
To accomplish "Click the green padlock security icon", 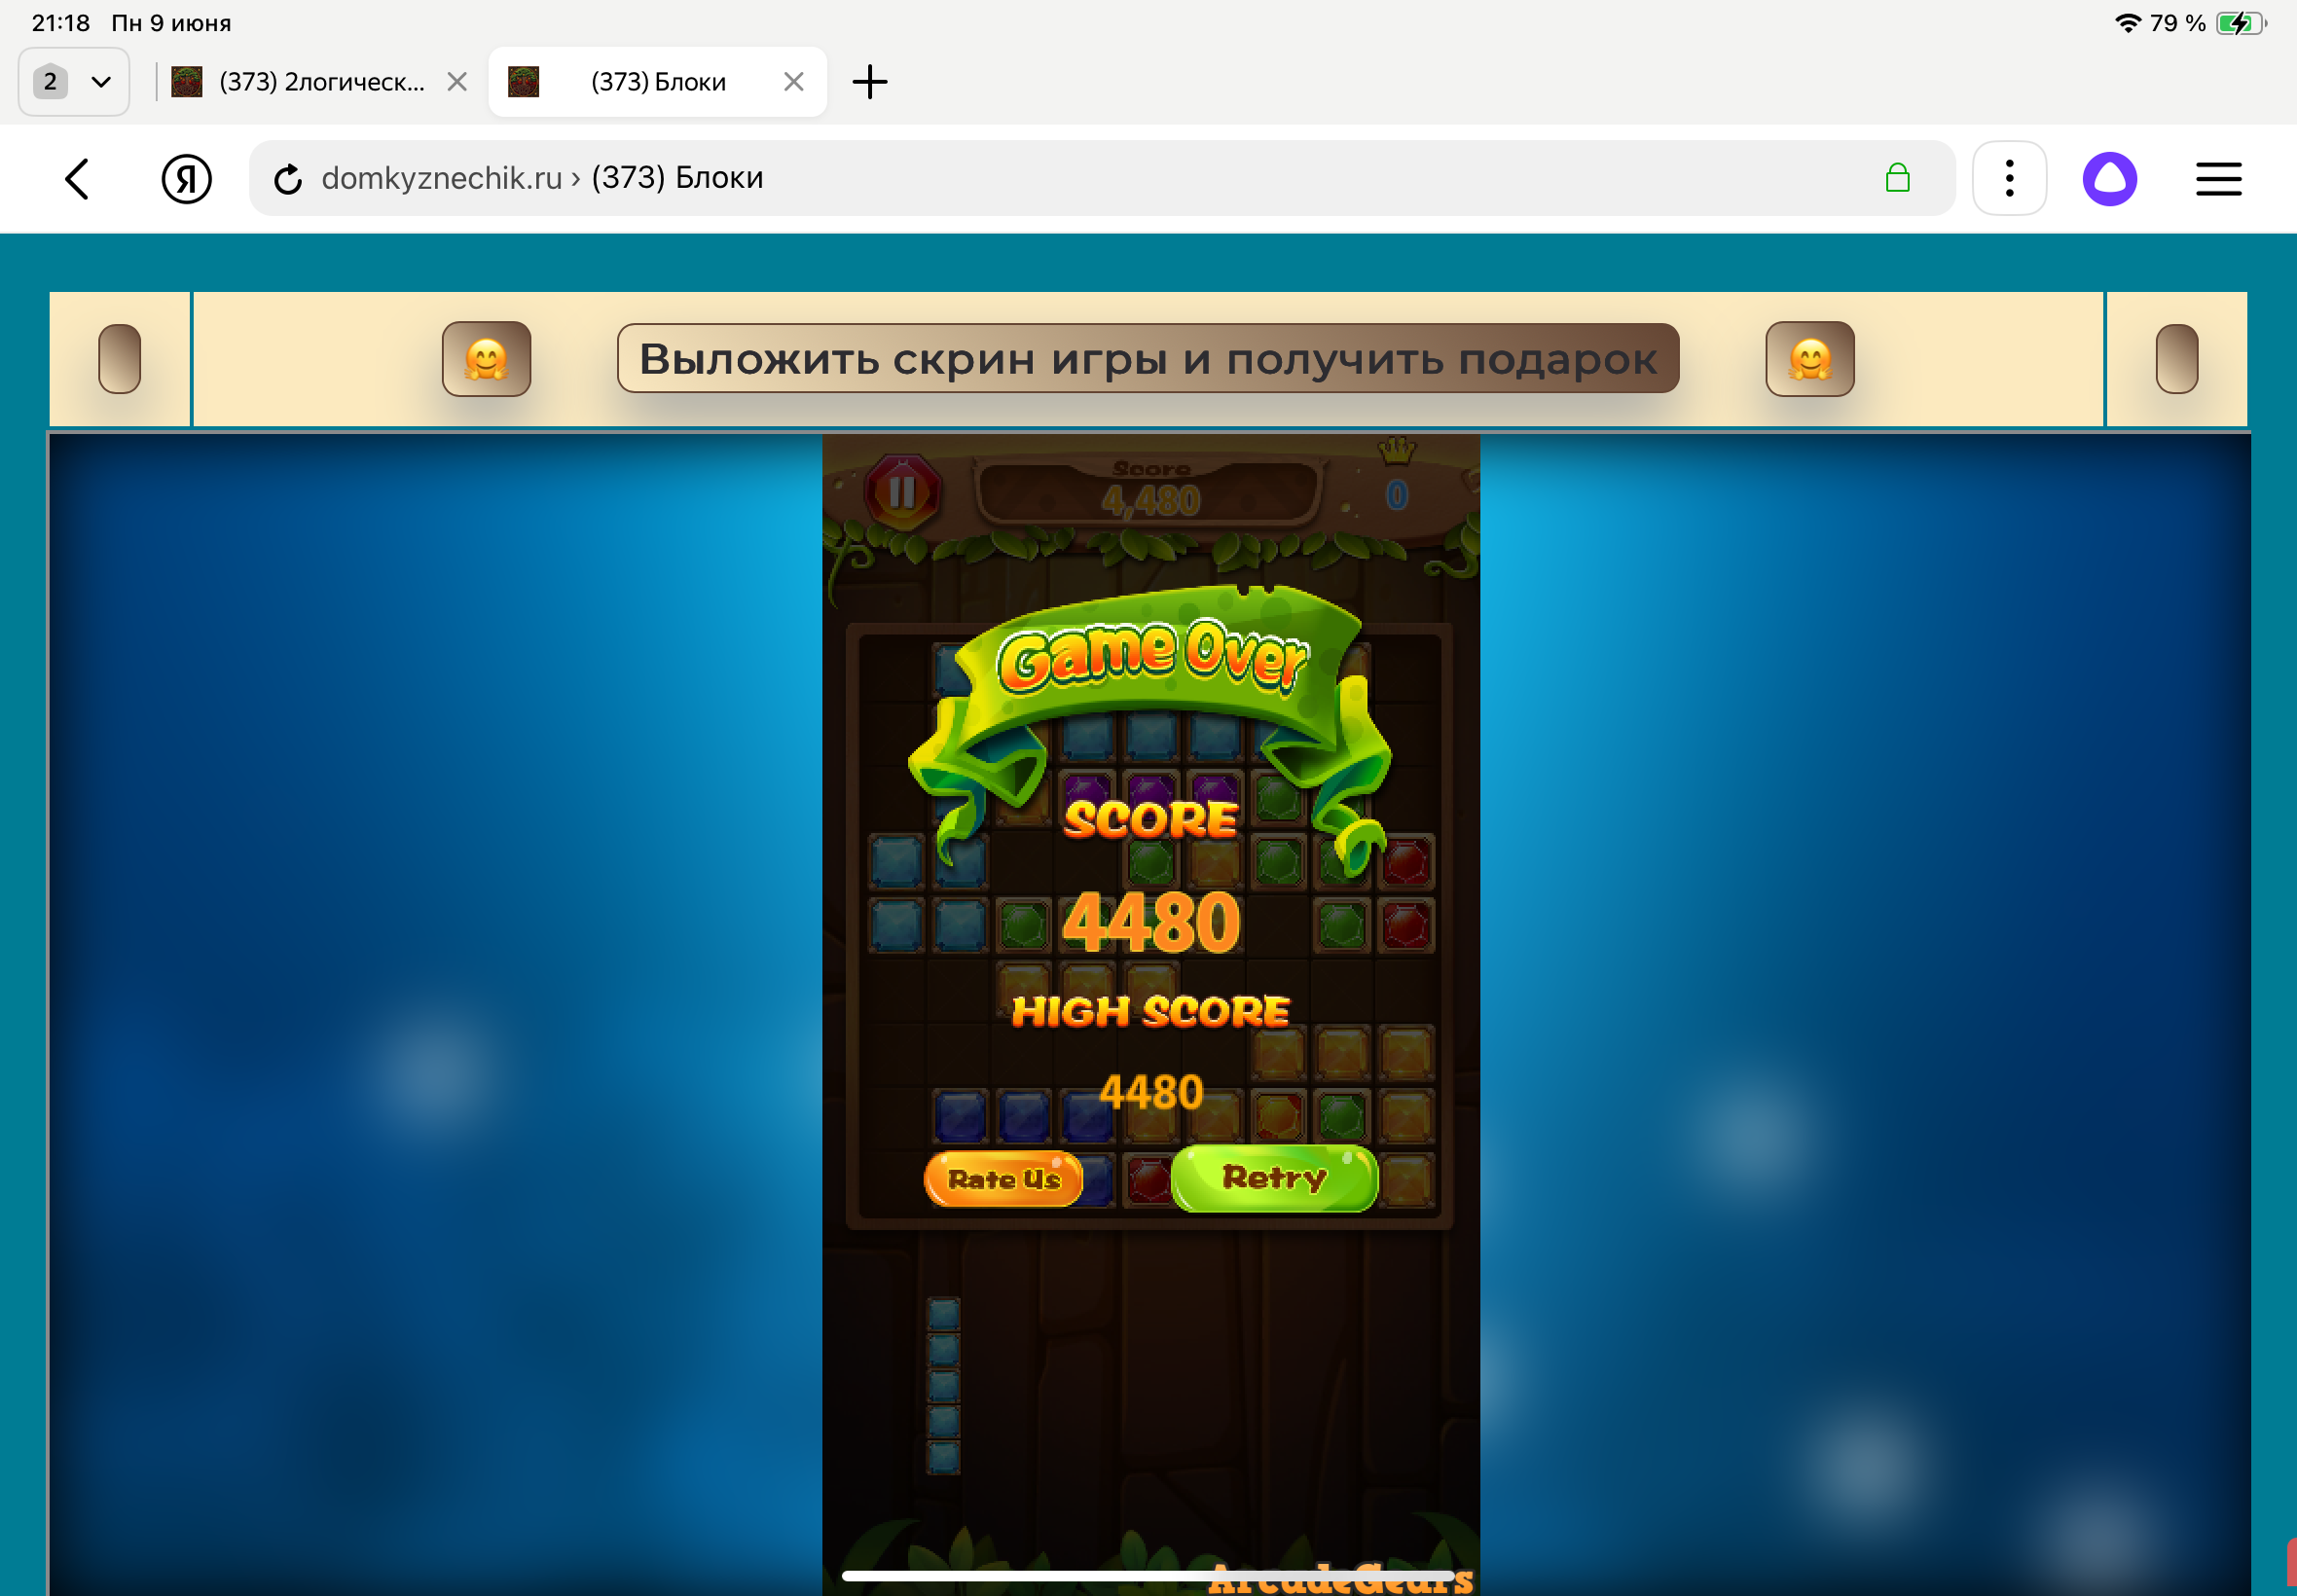I will pyautogui.click(x=1897, y=178).
